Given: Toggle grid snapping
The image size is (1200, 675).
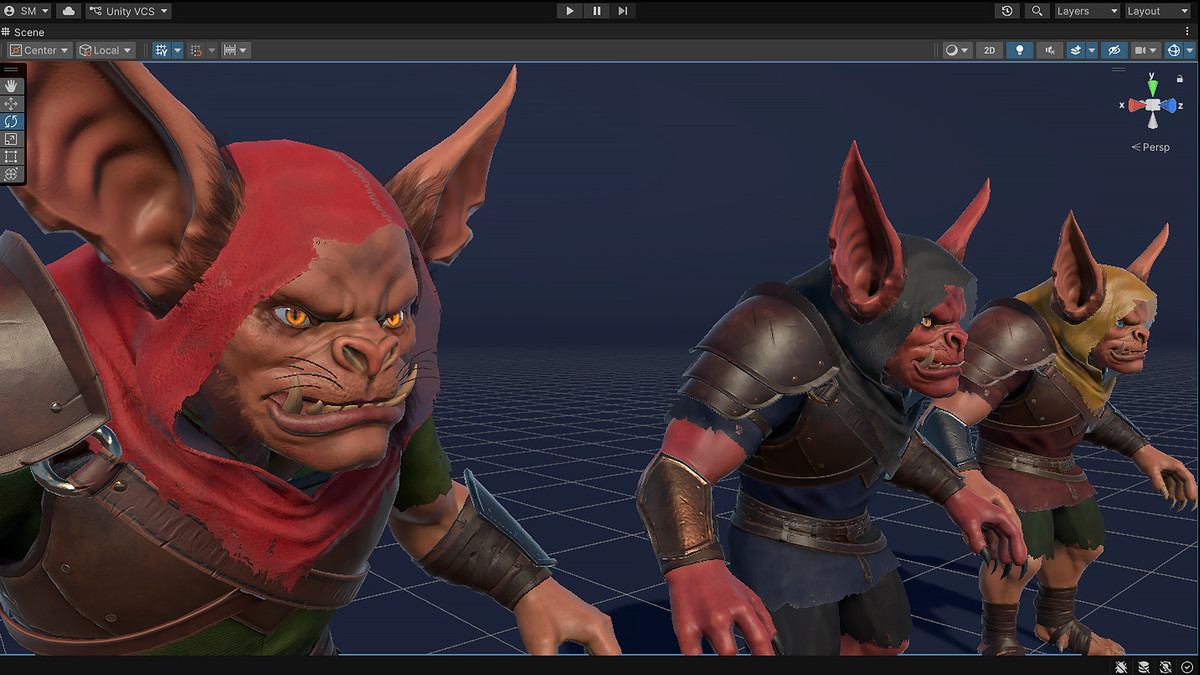Looking at the screenshot, I should pos(196,50).
